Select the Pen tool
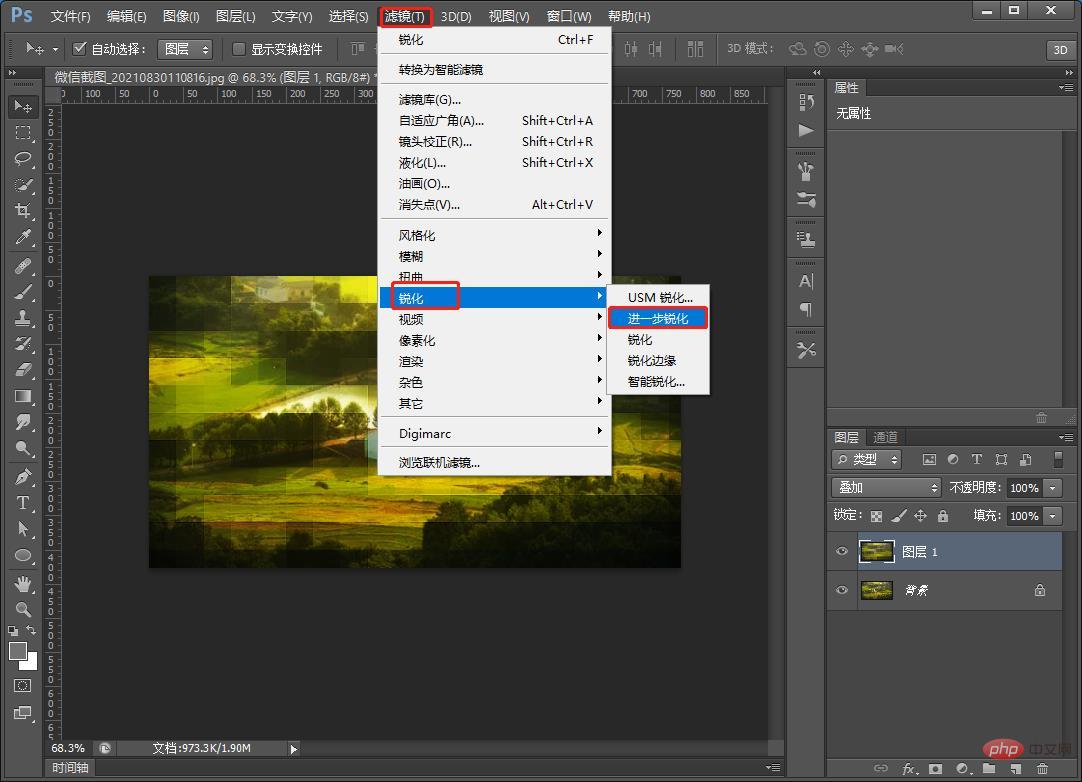This screenshot has width=1082, height=782. pyautogui.click(x=23, y=476)
